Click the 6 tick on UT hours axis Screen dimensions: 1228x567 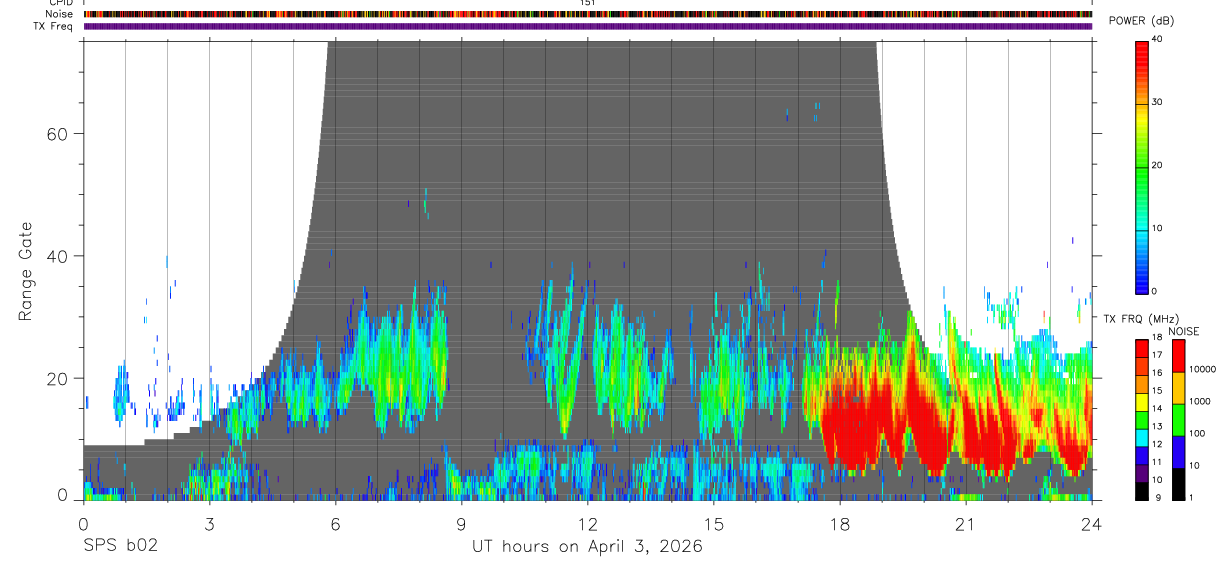[x=335, y=524]
